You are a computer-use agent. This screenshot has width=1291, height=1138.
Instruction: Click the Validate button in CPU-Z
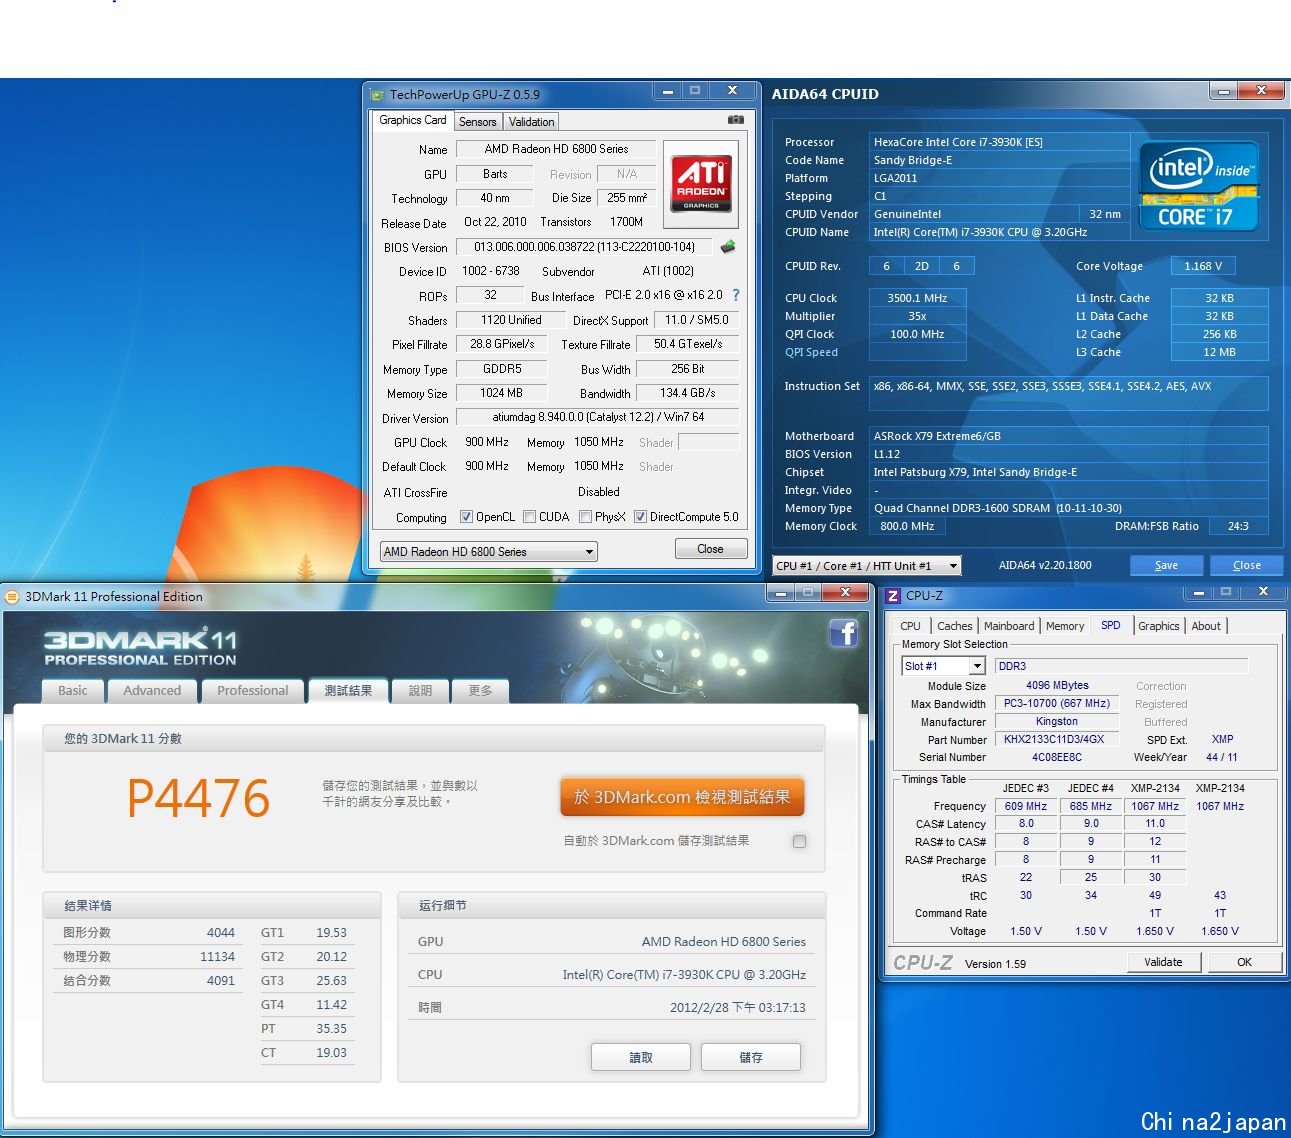1163,962
